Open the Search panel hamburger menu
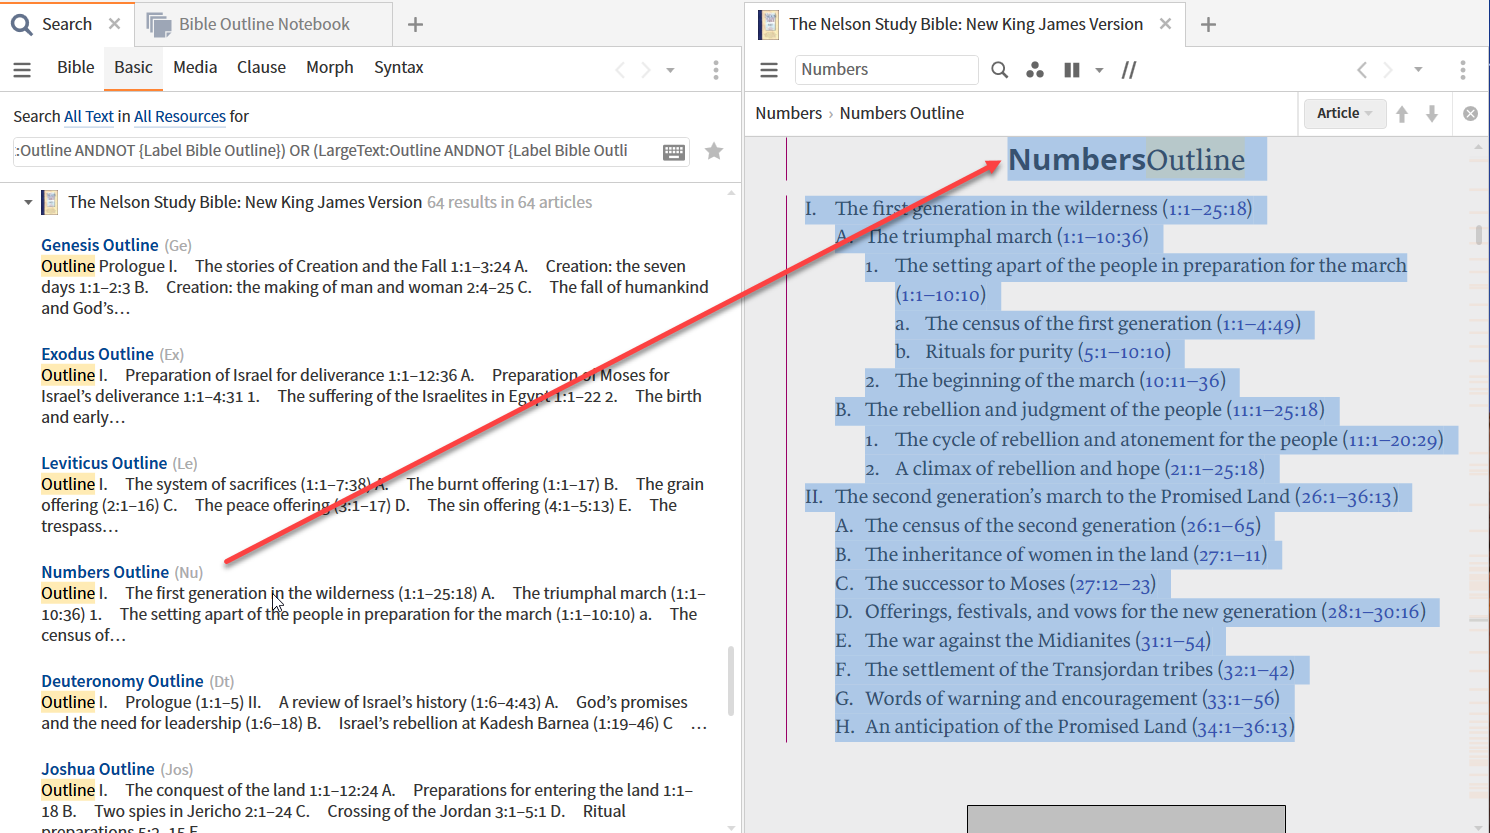Viewport: 1490px width, 833px height. (x=22, y=69)
